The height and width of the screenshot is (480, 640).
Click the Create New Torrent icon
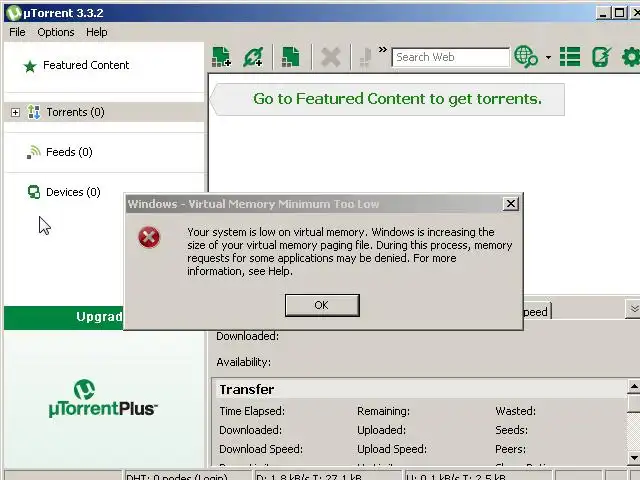pyautogui.click(x=291, y=57)
